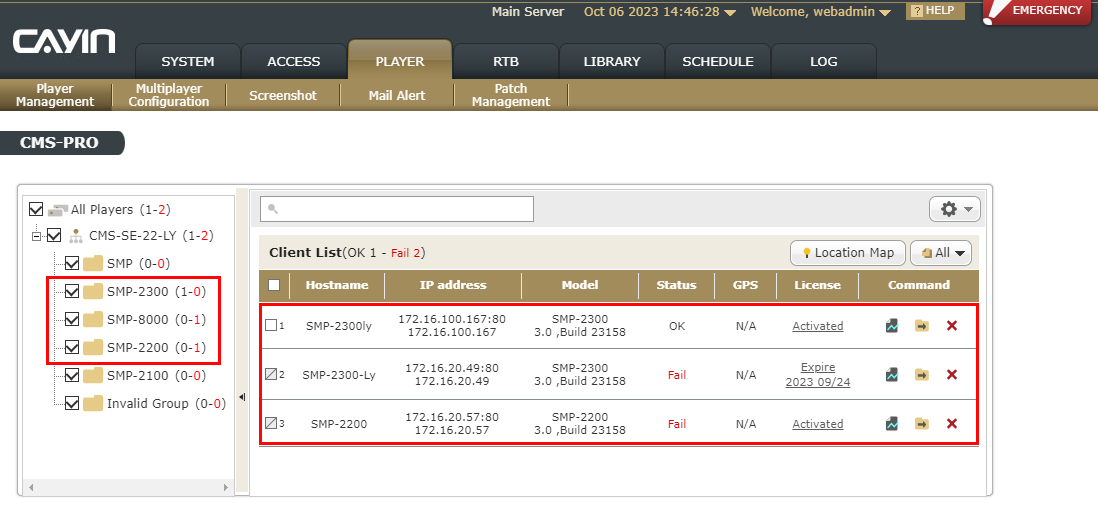This screenshot has height=510, width=1098.
Task: Click the client search input field
Action: click(x=397, y=209)
